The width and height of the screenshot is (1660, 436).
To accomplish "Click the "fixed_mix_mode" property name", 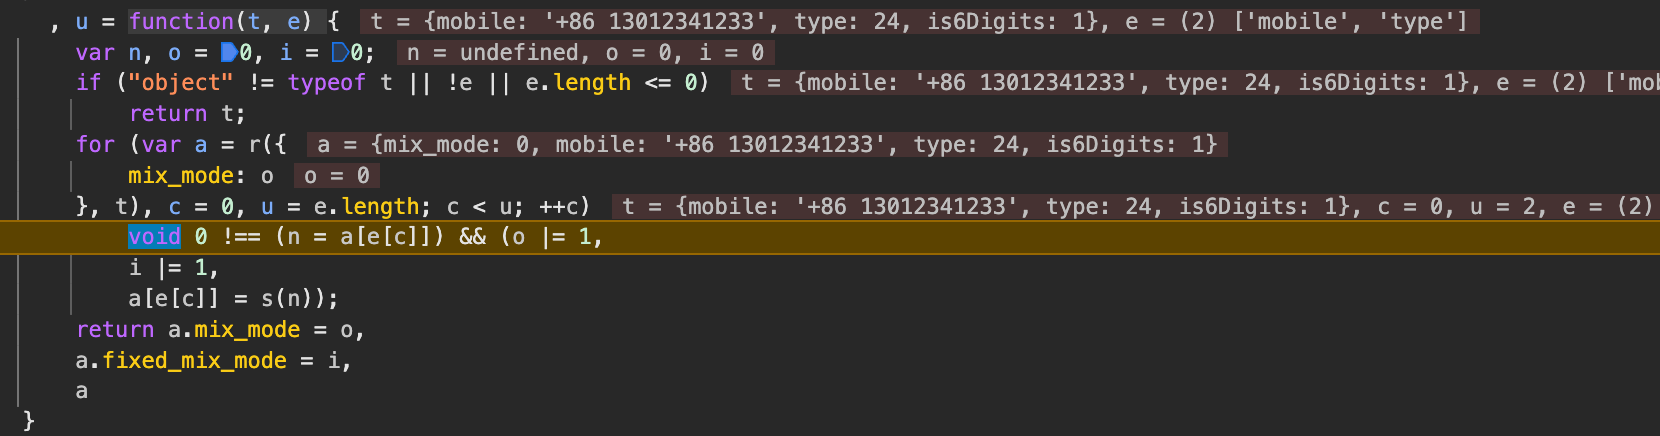I will [194, 360].
